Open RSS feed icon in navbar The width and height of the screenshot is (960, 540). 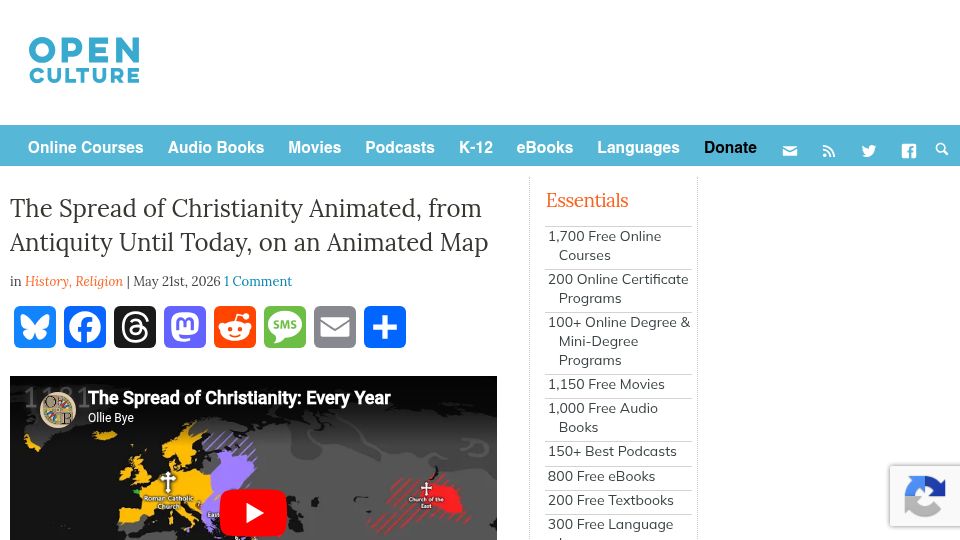click(829, 151)
